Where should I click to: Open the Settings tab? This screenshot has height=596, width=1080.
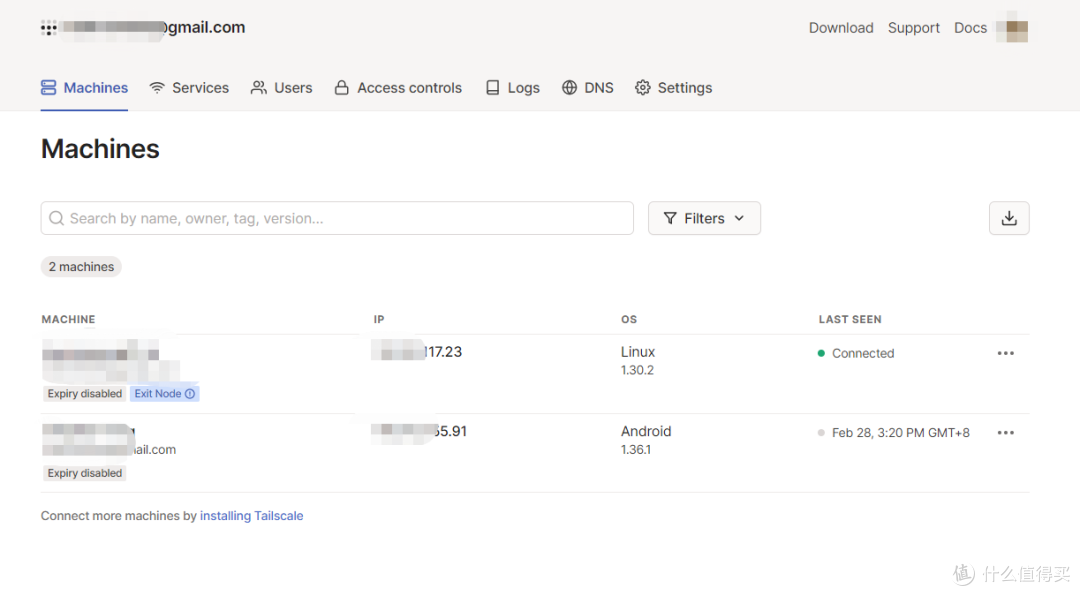(x=673, y=88)
